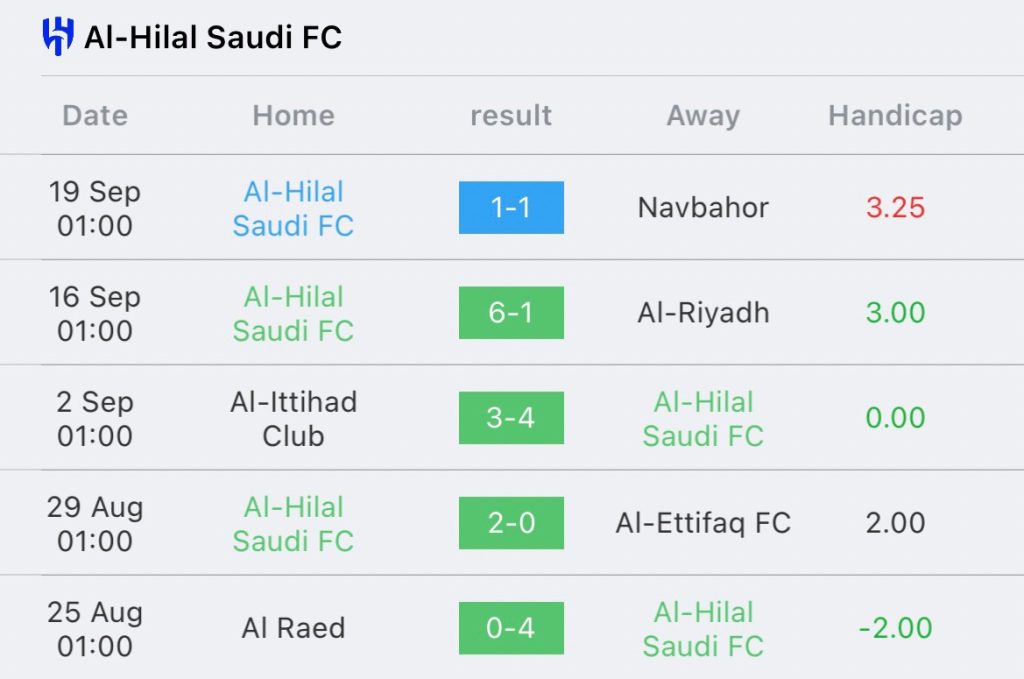Screen dimensions: 1024x679
Task: Click the Away column header
Action: (x=703, y=116)
